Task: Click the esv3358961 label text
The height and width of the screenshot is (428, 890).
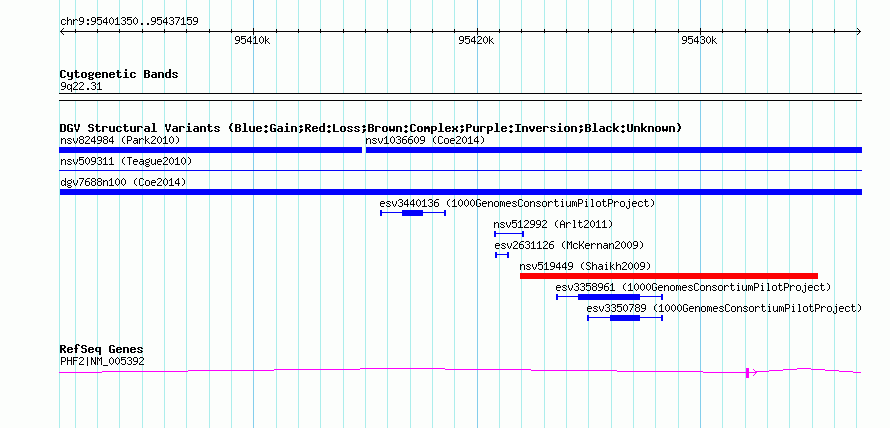Action: (694, 287)
